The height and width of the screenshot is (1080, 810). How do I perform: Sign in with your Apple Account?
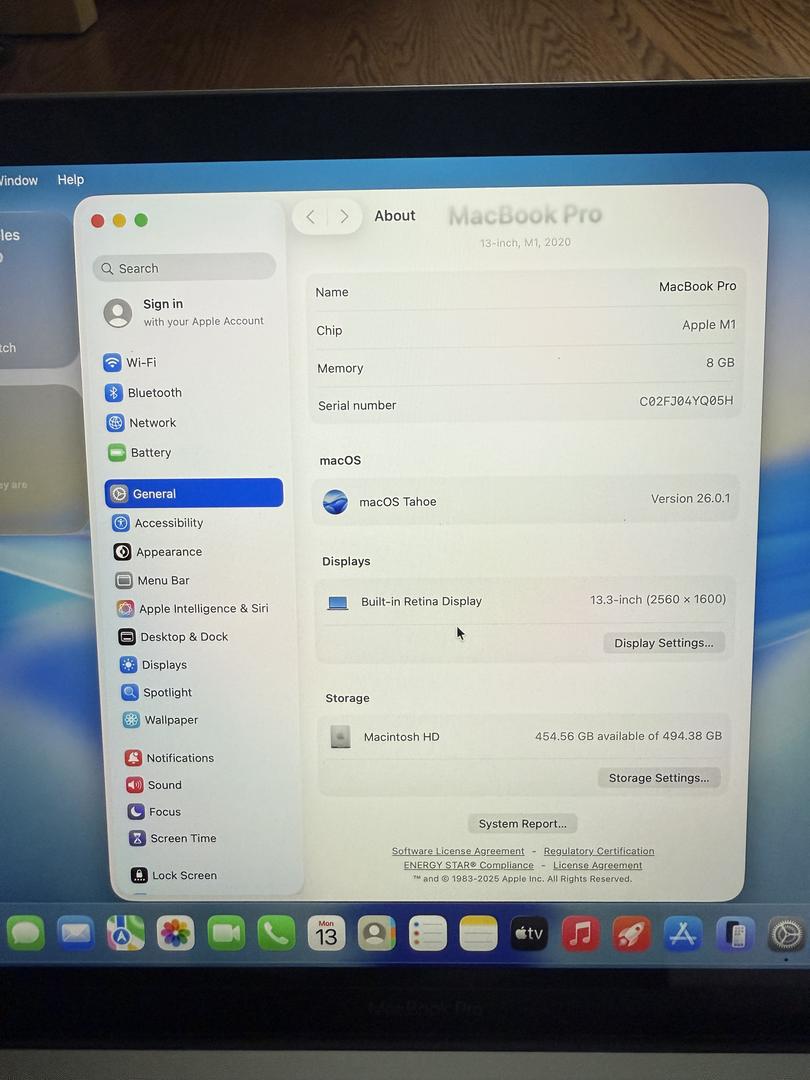[x=184, y=312]
